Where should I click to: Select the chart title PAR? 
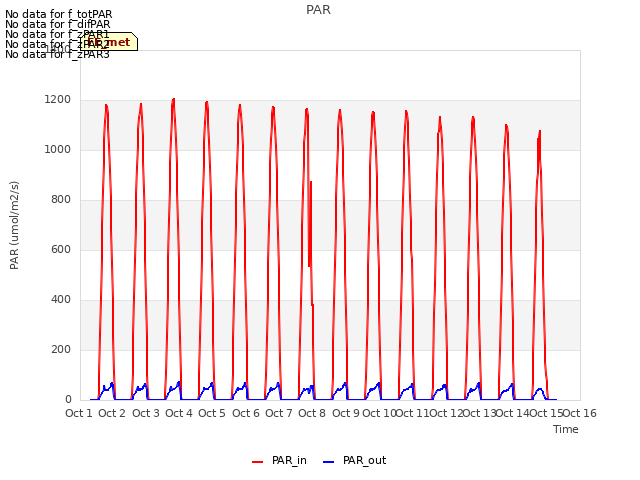click(318, 10)
